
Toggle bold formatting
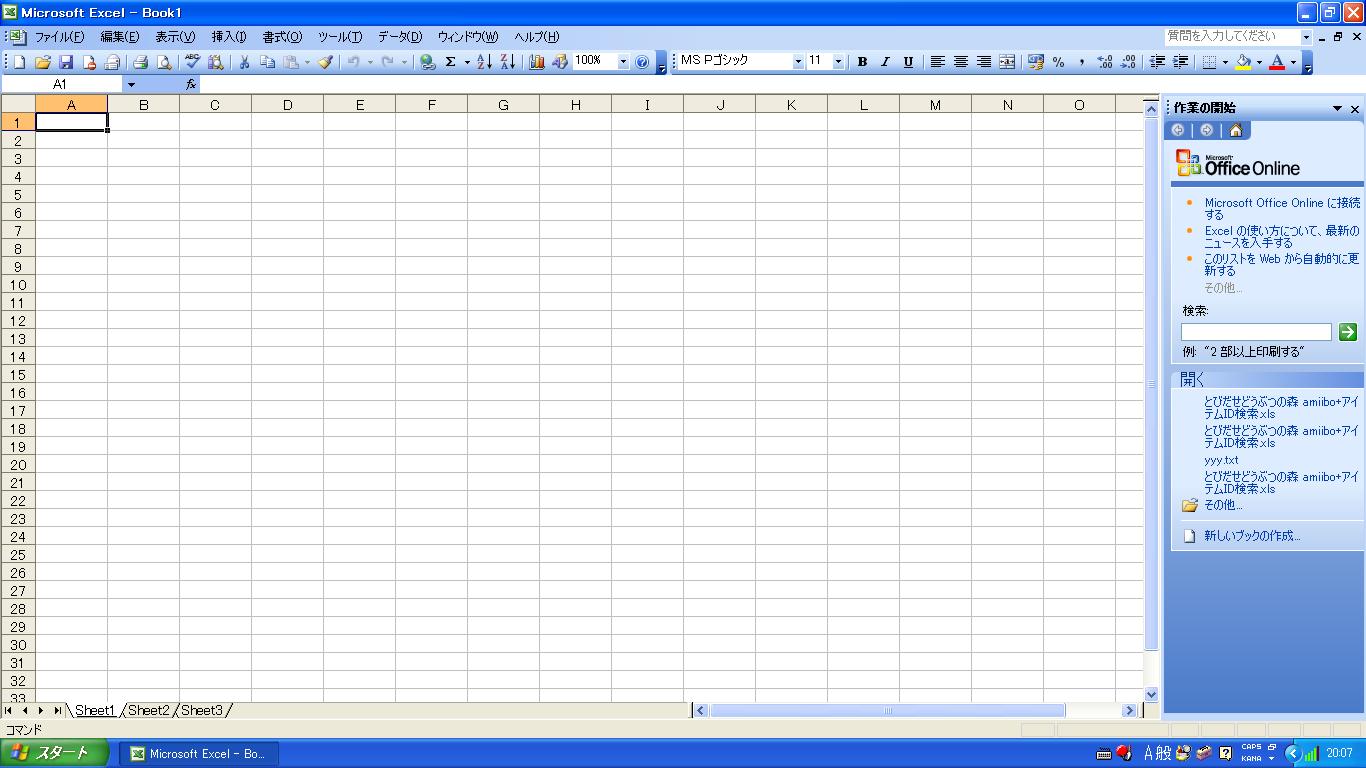[862, 62]
